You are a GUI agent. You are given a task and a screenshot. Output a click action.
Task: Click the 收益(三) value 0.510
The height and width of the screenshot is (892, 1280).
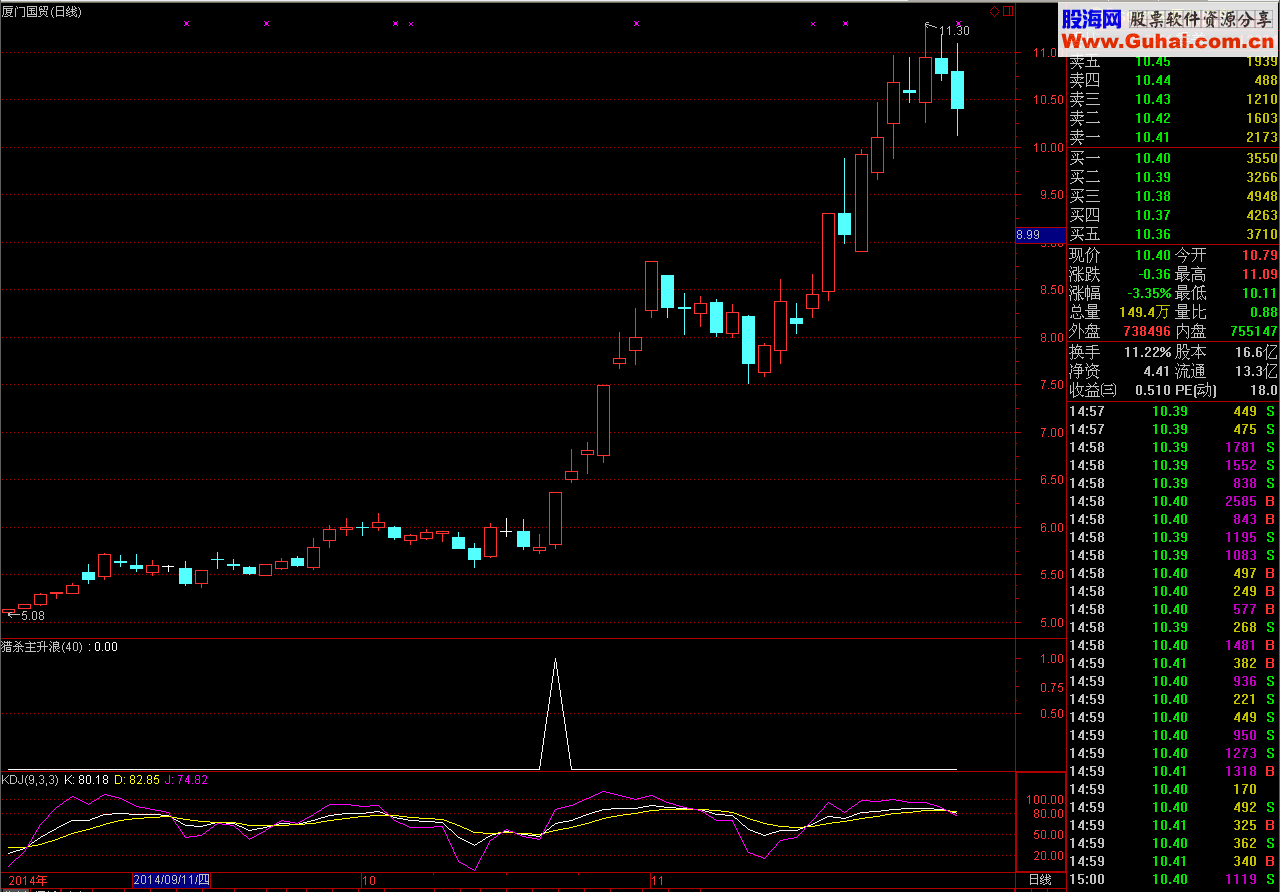point(1153,390)
